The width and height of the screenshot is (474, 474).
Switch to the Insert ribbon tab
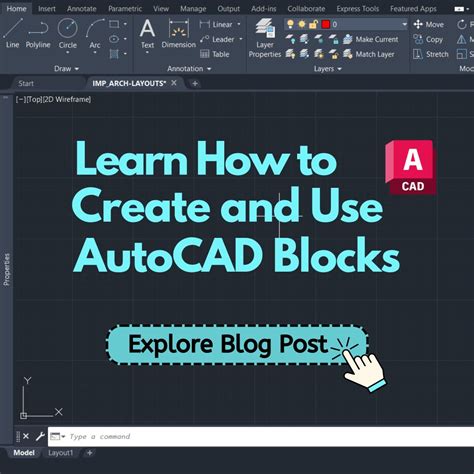[x=47, y=9]
